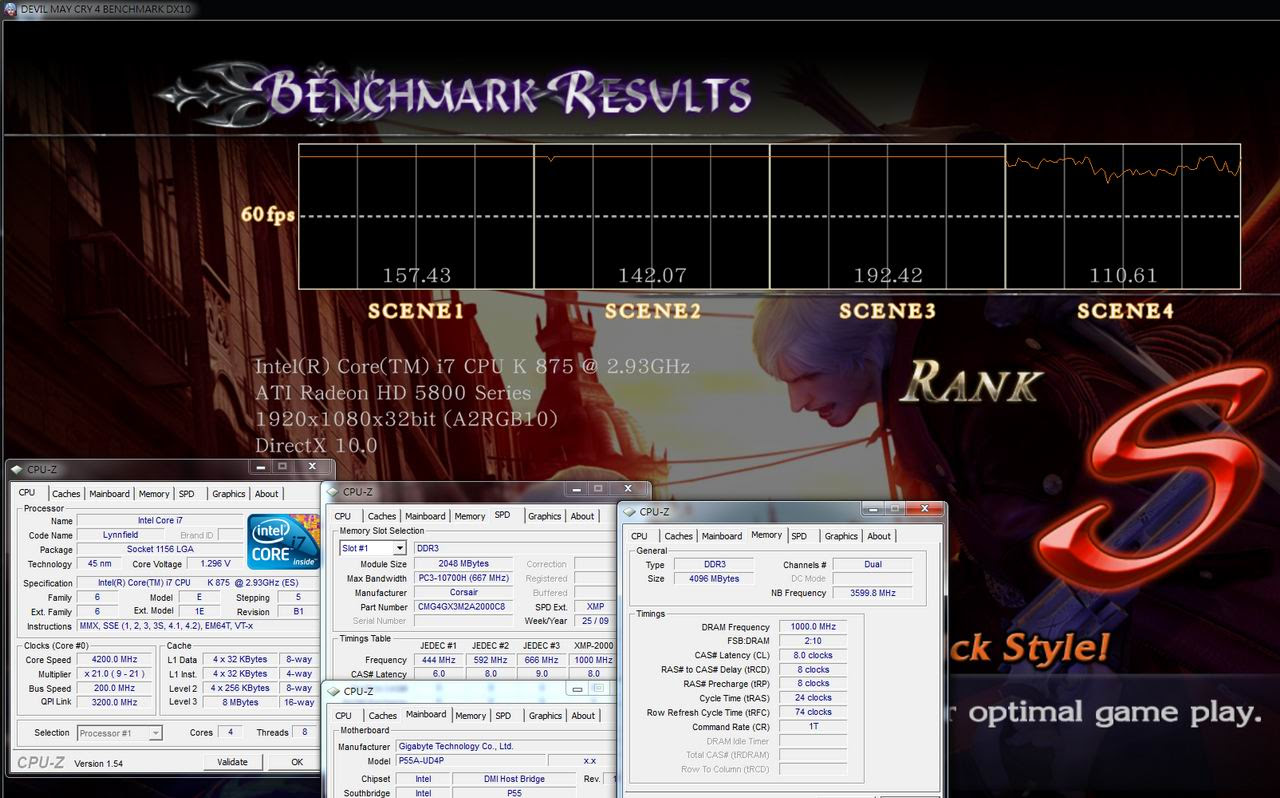The width and height of the screenshot is (1280, 798).
Task: Select Graphics tab in the SPD CPU-Z window
Action: click(544, 517)
